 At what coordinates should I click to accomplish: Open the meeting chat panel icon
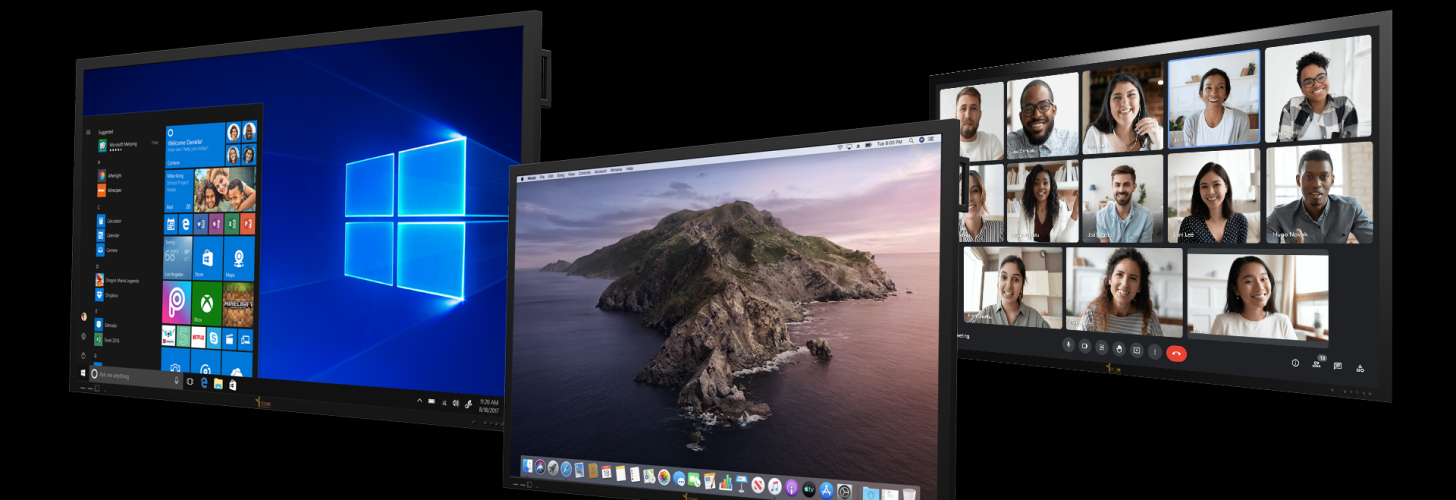coord(1338,366)
